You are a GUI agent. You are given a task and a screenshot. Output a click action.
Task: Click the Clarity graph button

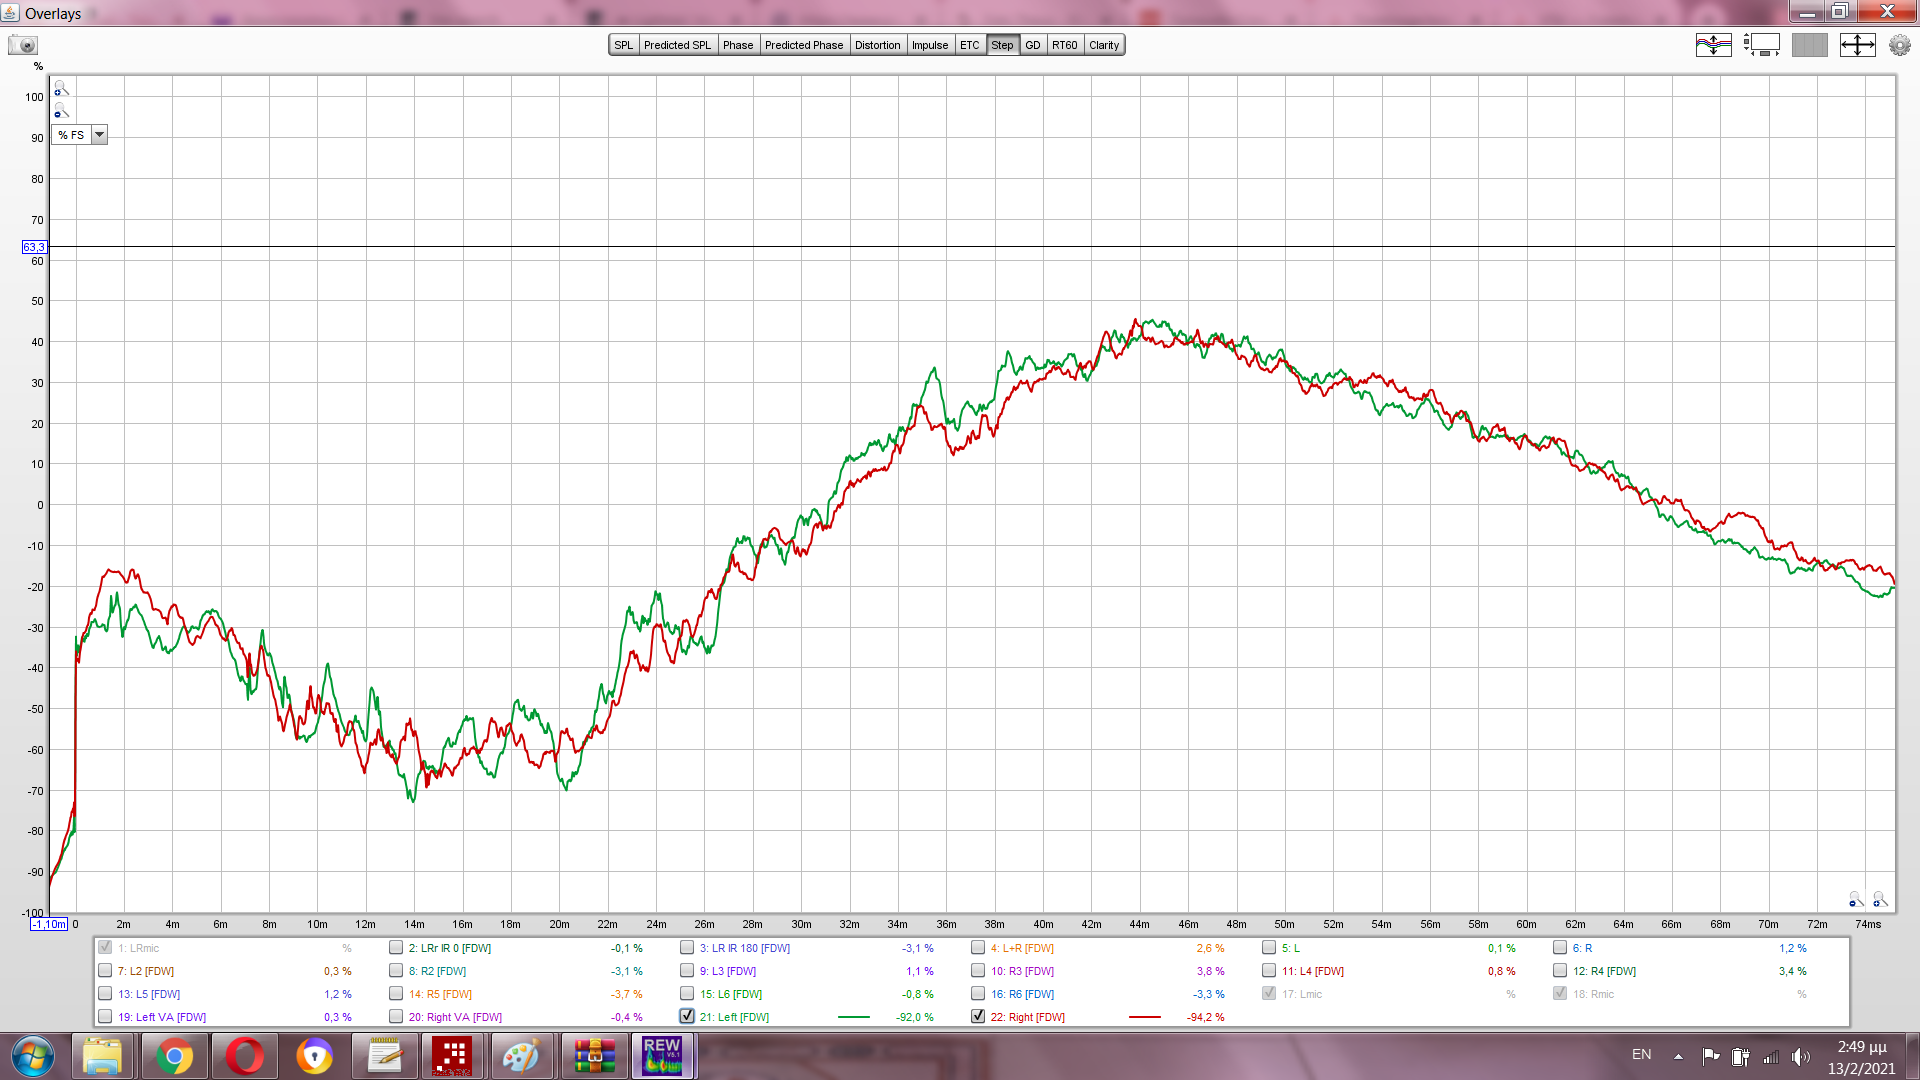(x=1104, y=45)
